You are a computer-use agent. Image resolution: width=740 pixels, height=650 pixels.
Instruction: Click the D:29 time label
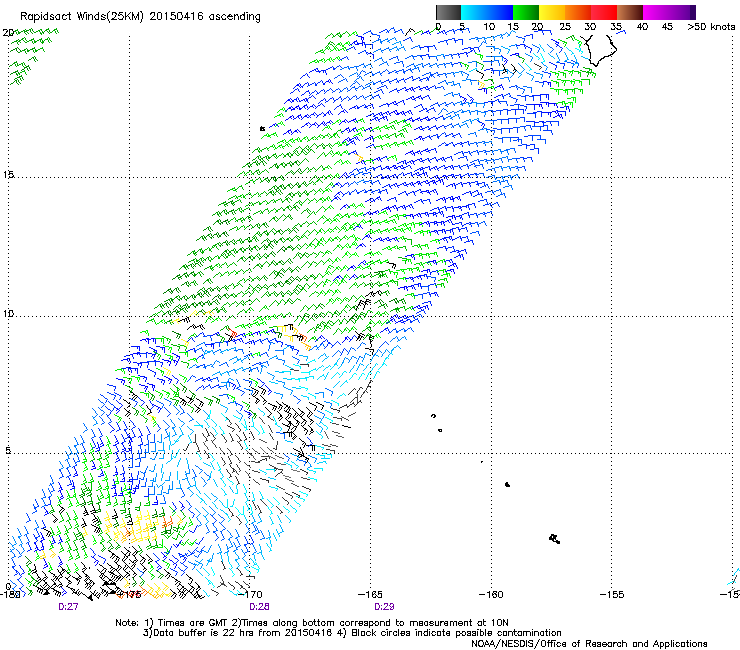tap(384, 607)
